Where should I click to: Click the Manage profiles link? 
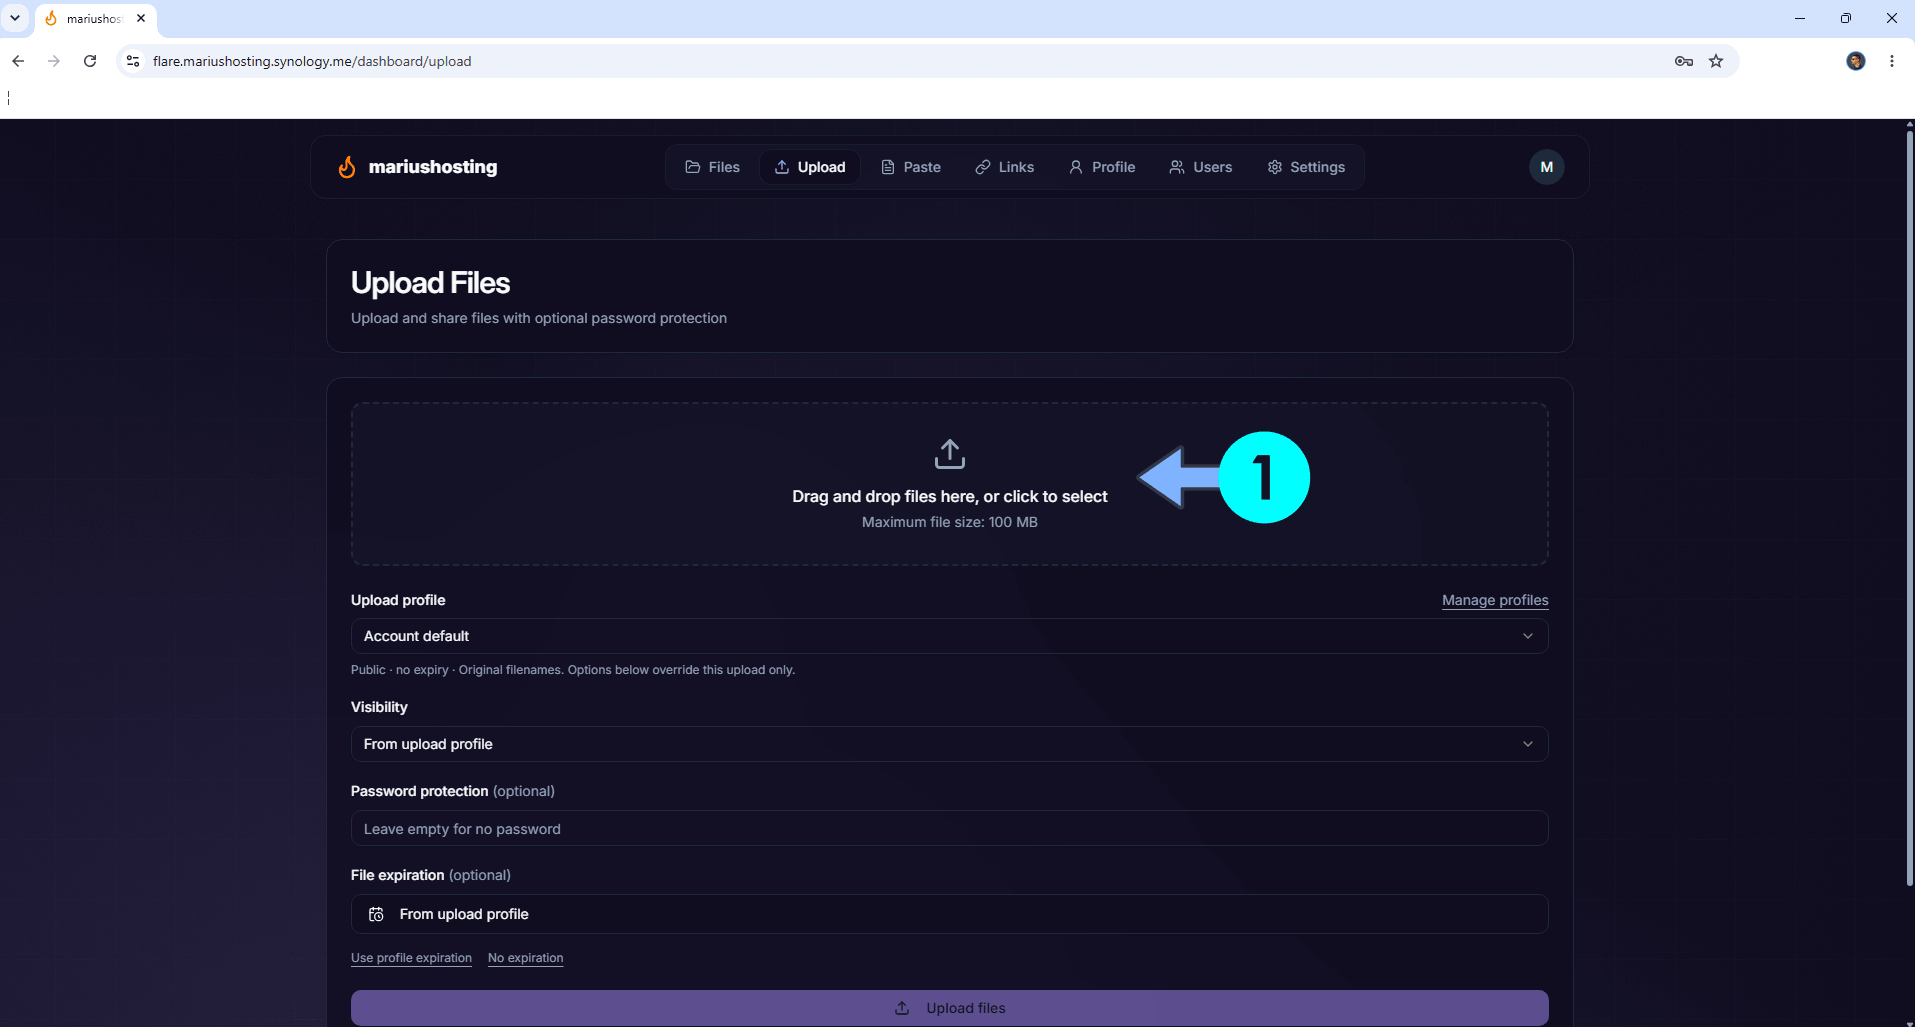click(1495, 600)
